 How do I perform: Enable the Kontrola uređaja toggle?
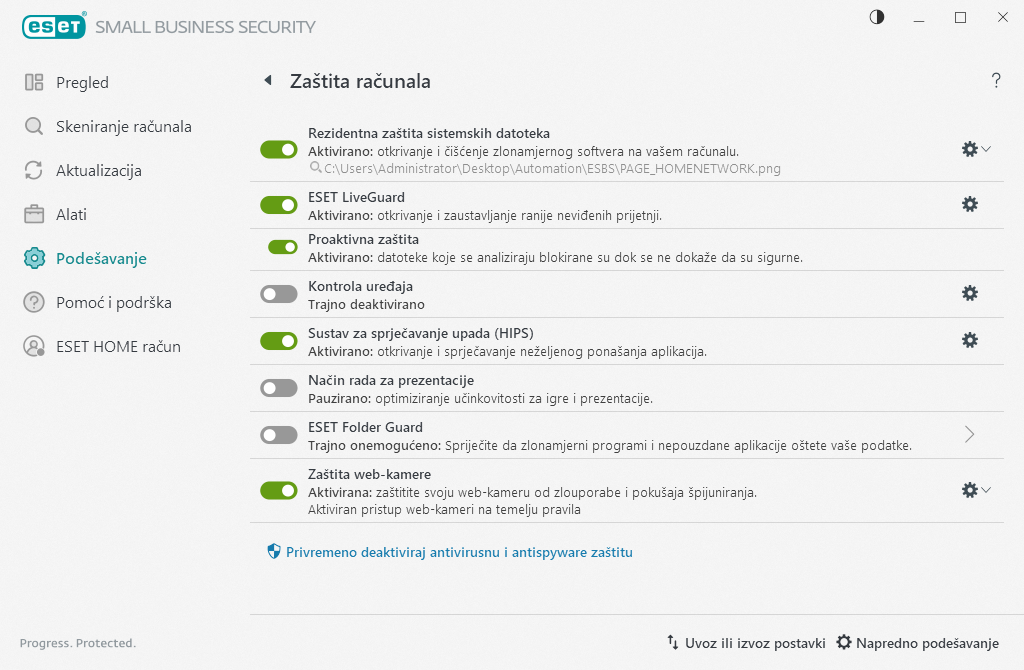[x=278, y=293]
